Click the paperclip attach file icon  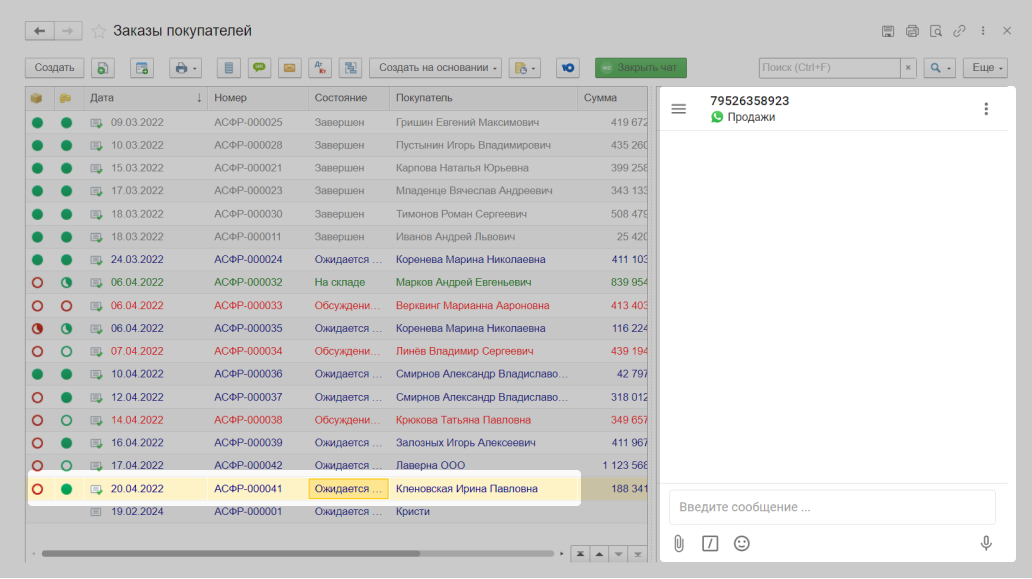click(678, 543)
